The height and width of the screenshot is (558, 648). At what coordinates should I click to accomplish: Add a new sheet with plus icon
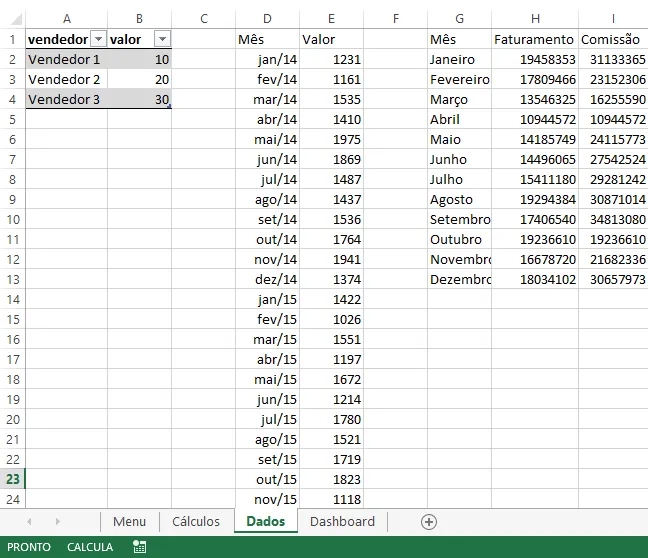pos(429,522)
